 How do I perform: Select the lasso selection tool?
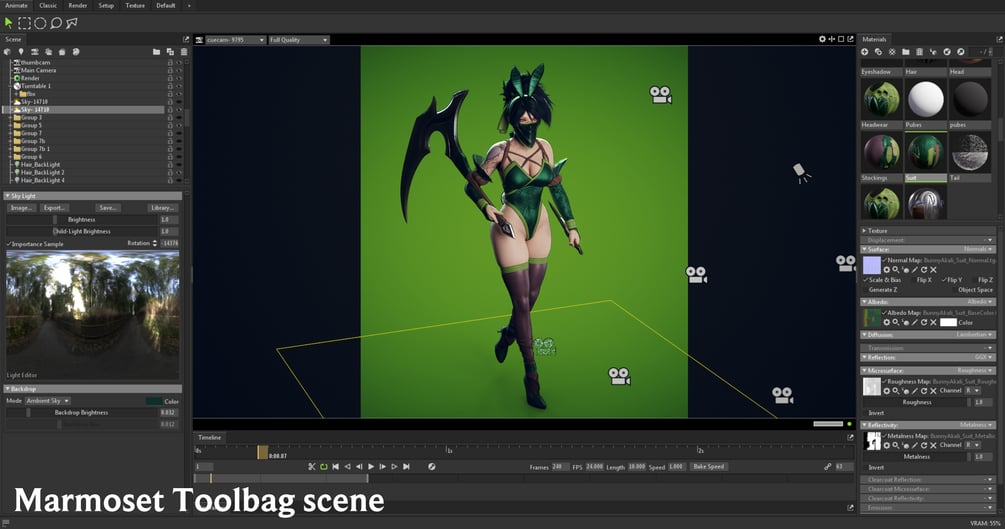click(x=56, y=23)
